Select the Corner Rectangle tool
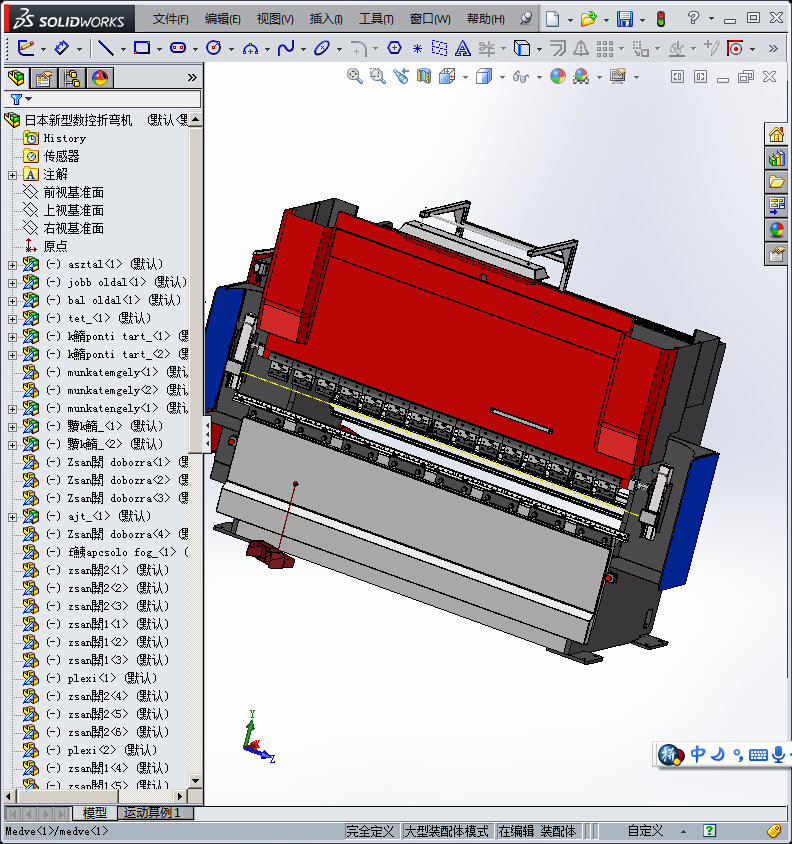This screenshot has width=792, height=844. [142, 48]
